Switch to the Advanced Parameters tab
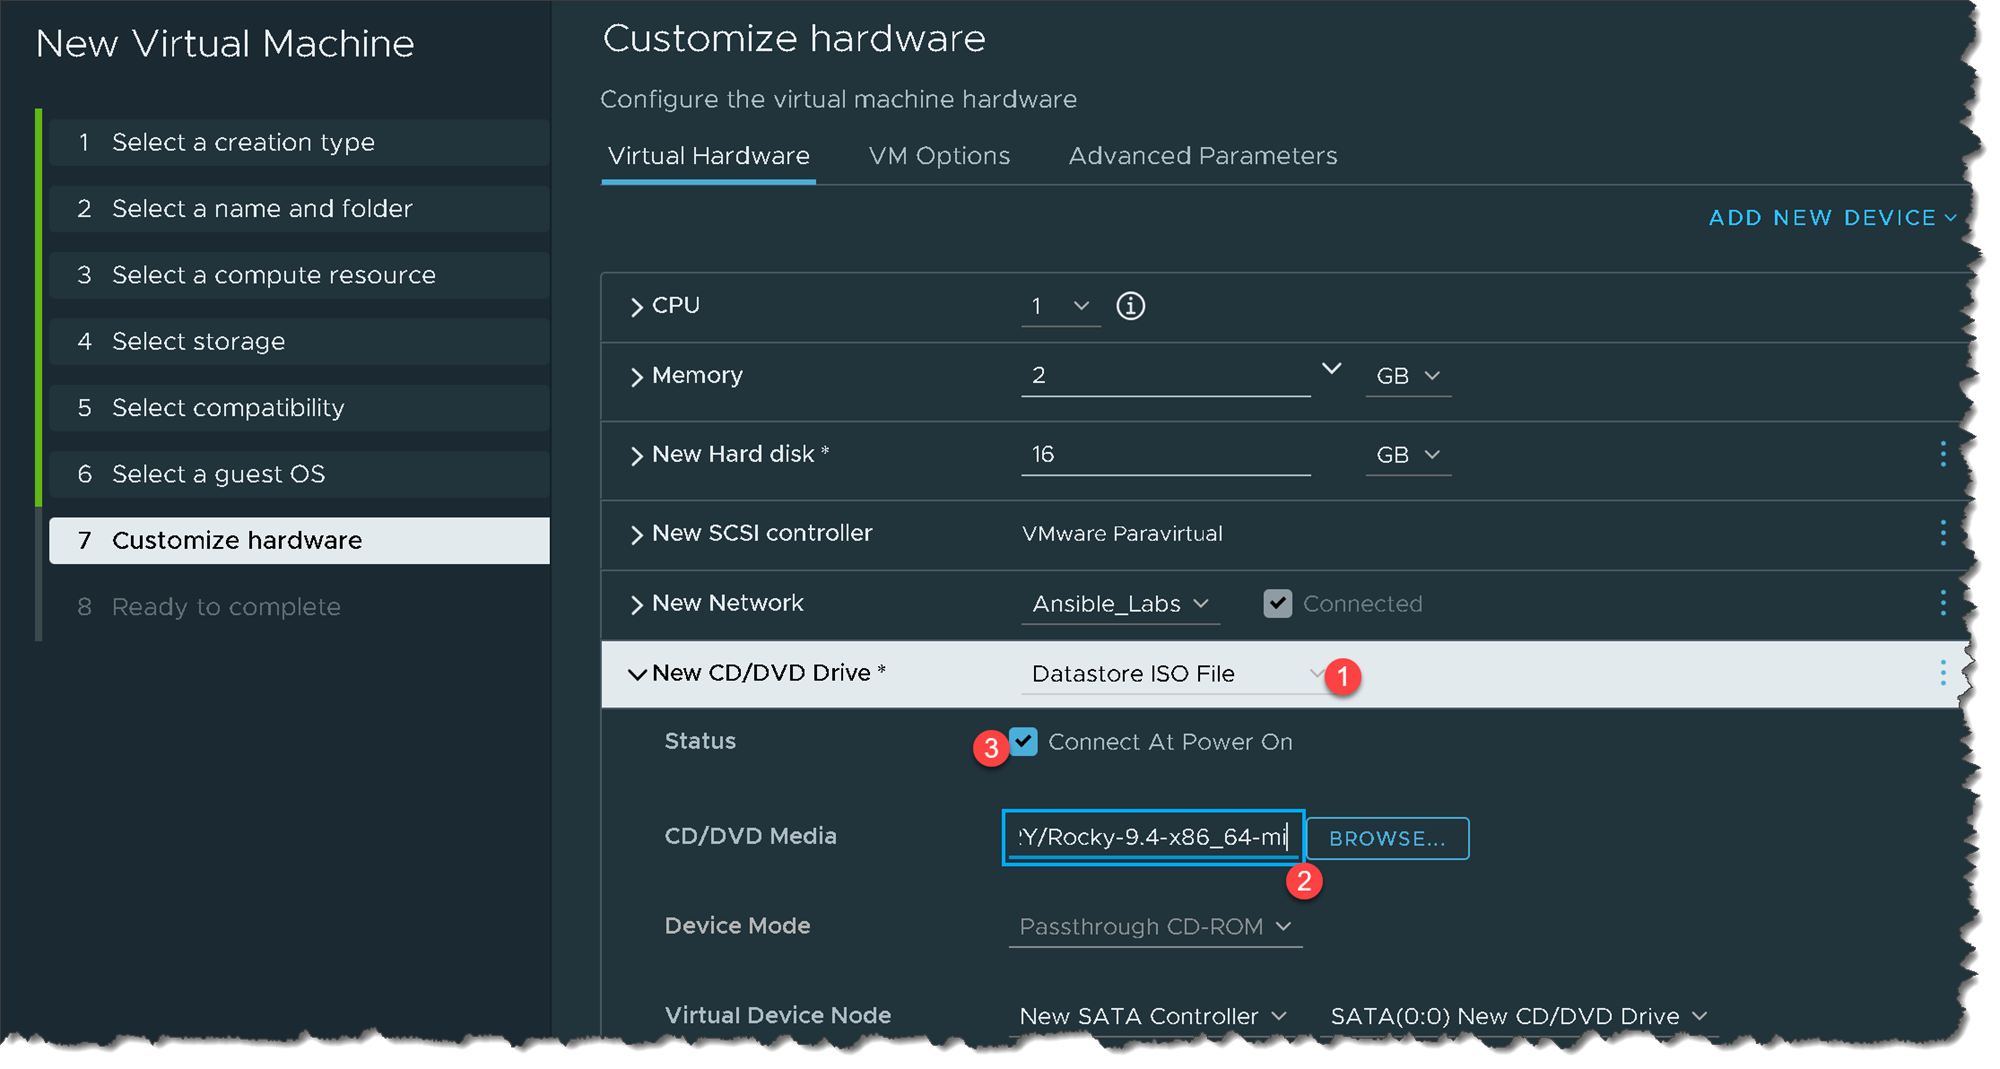The width and height of the screenshot is (2000, 1069). point(1202,156)
